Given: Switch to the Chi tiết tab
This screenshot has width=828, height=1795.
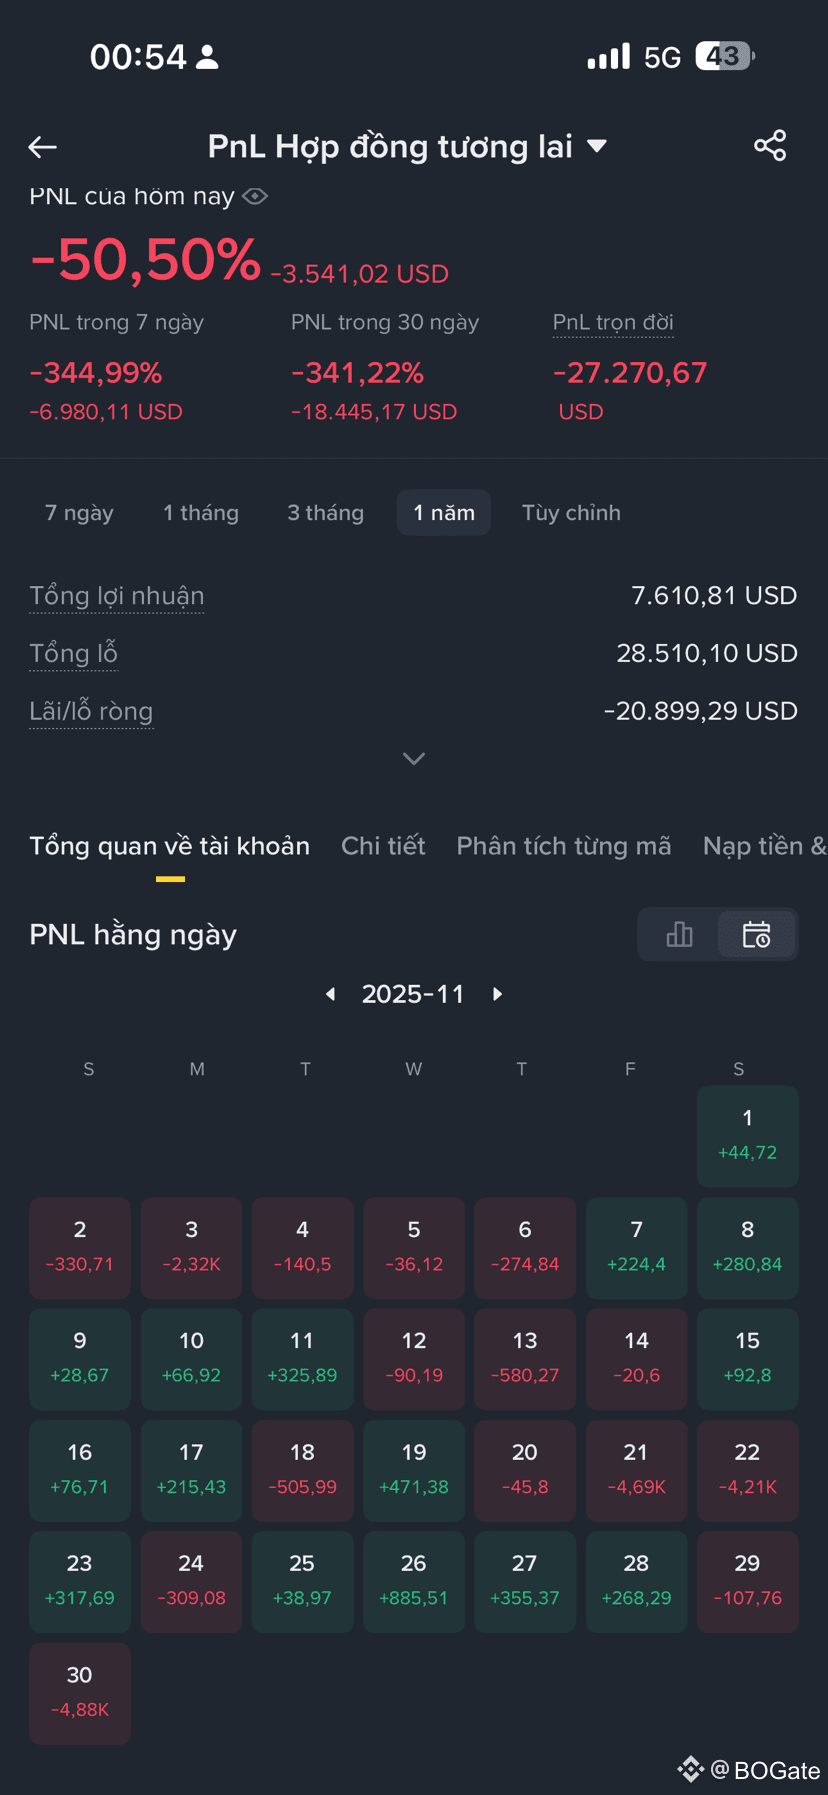Looking at the screenshot, I should (x=383, y=846).
